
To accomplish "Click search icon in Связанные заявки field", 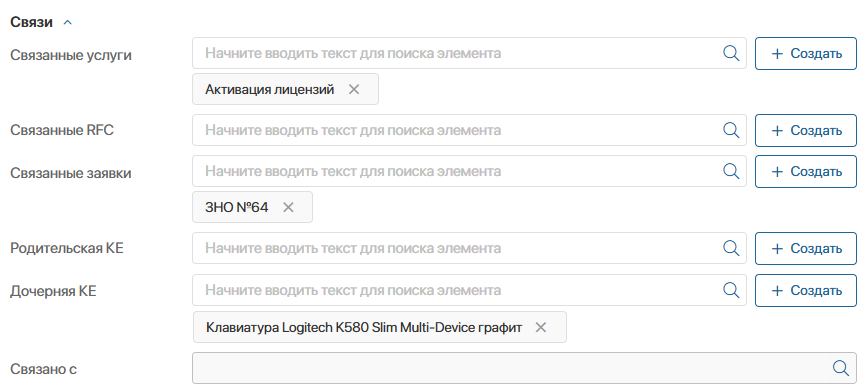I will 731,171.
